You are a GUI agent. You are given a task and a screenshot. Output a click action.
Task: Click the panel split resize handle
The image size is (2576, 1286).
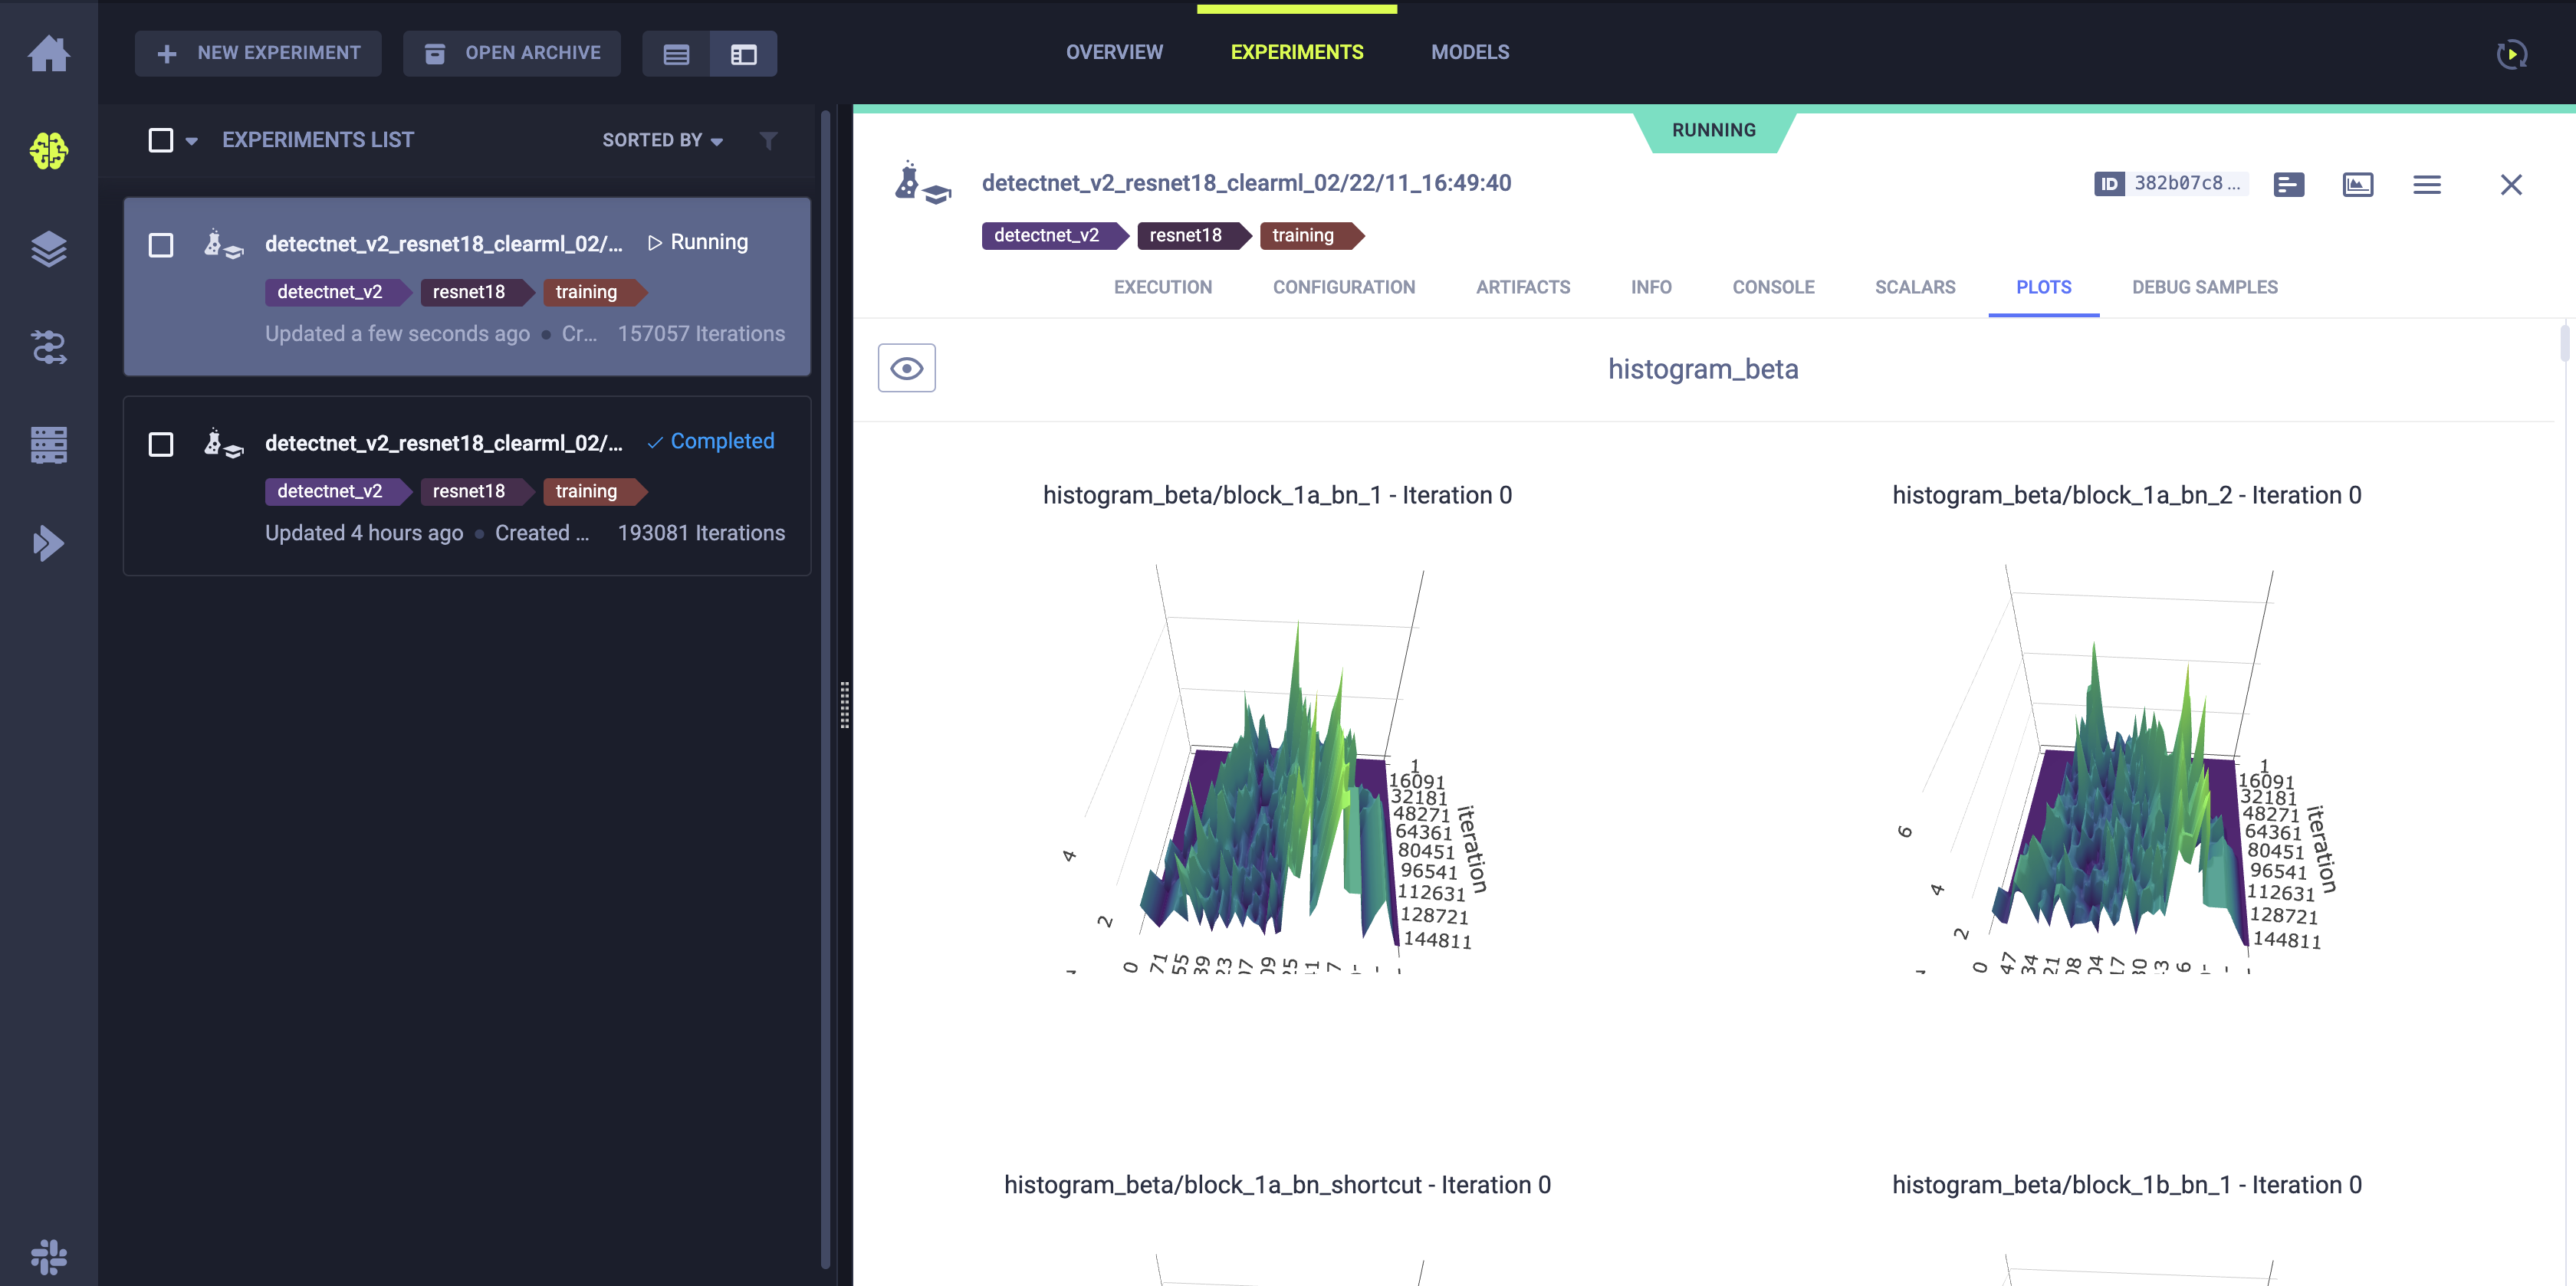pos(845,705)
